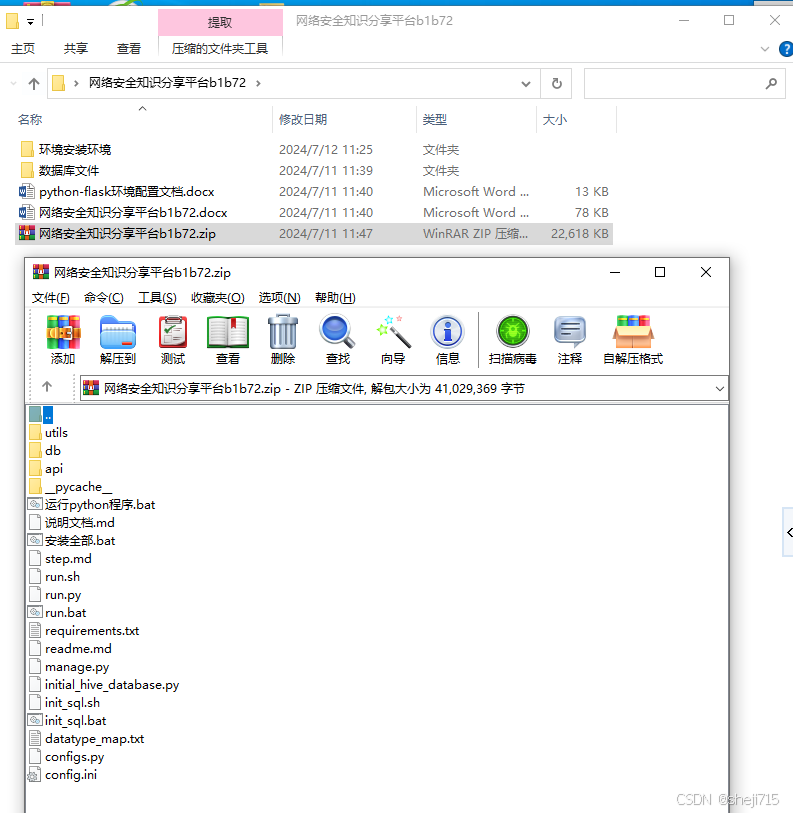The width and height of the screenshot is (793, 813).
Task: Click the Test (测试) archive icon
Action: point(173,340)
